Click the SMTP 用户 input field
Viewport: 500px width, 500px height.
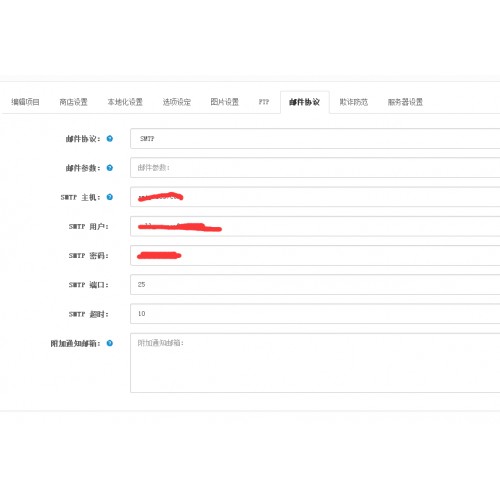point(315,226)
